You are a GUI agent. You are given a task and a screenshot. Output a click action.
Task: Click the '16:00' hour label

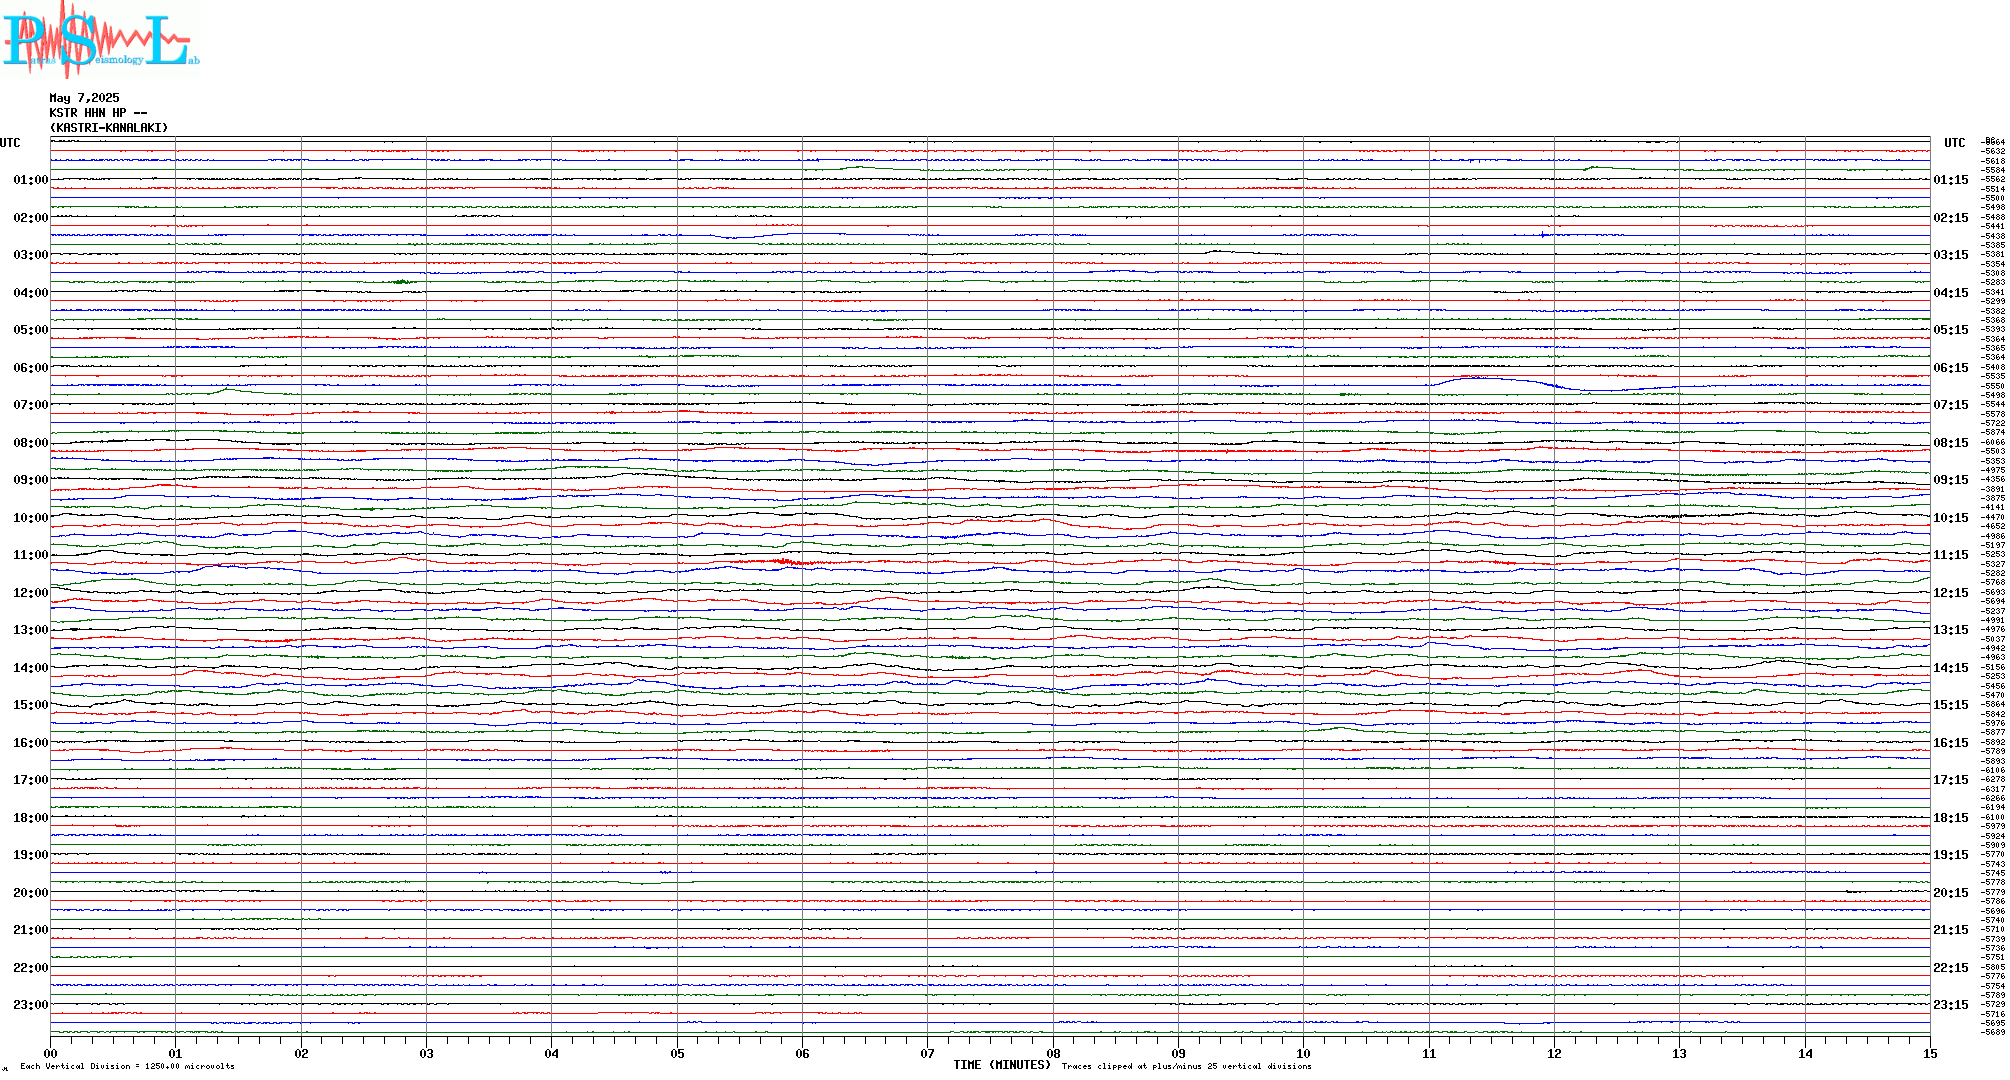(31, 743)
